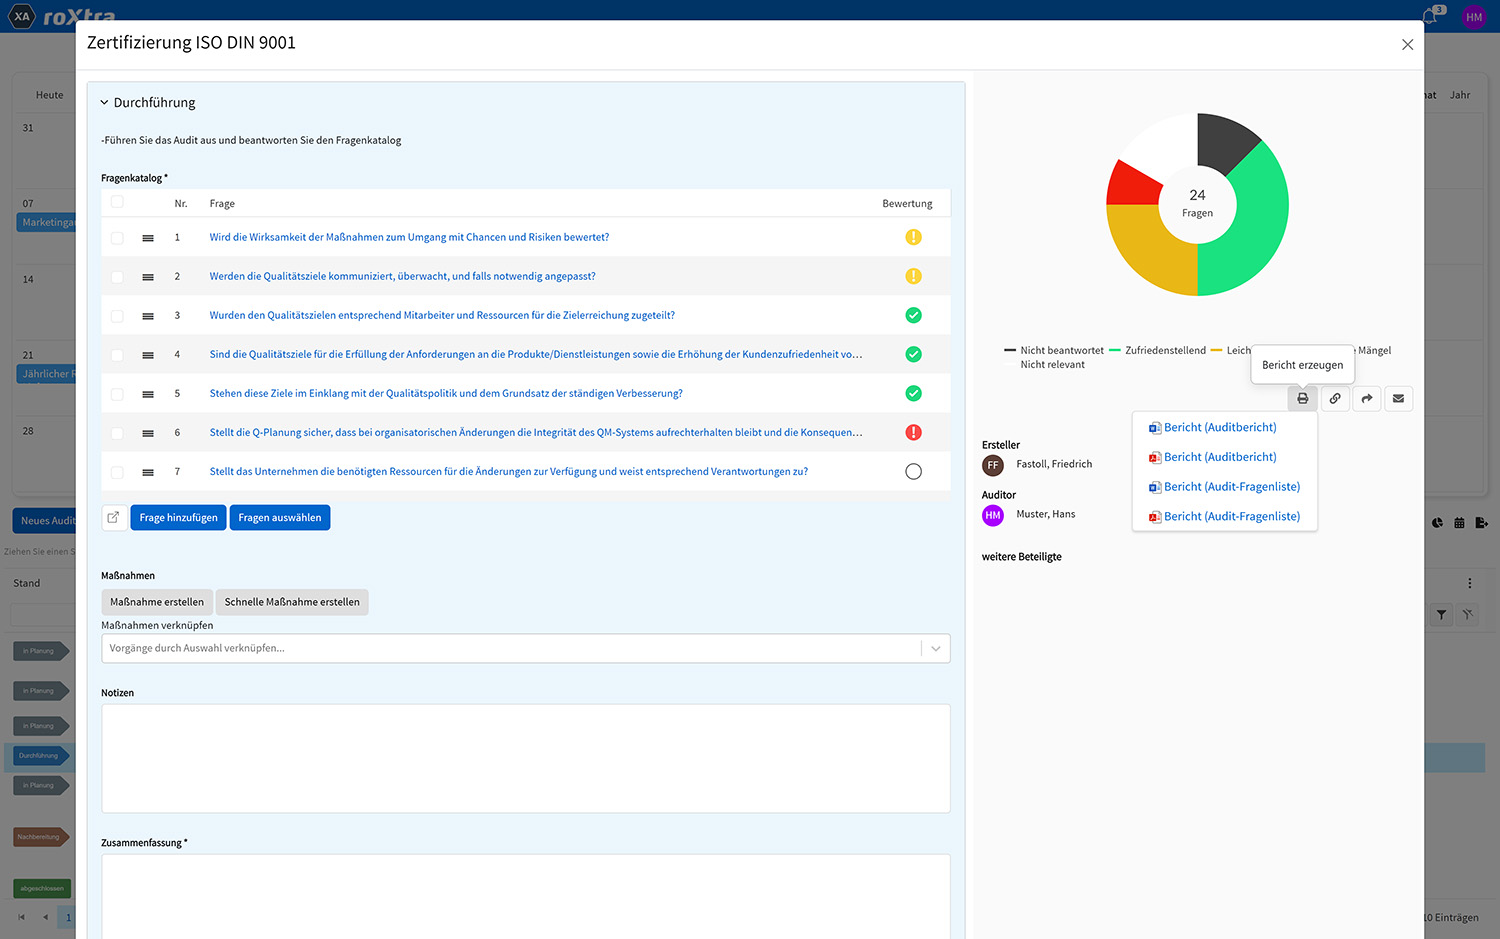Viewport: 1500px width, 939px height.
Task: Click the filter icon in the list panel
Action: pyautogui.click(x=1440, y=615)
